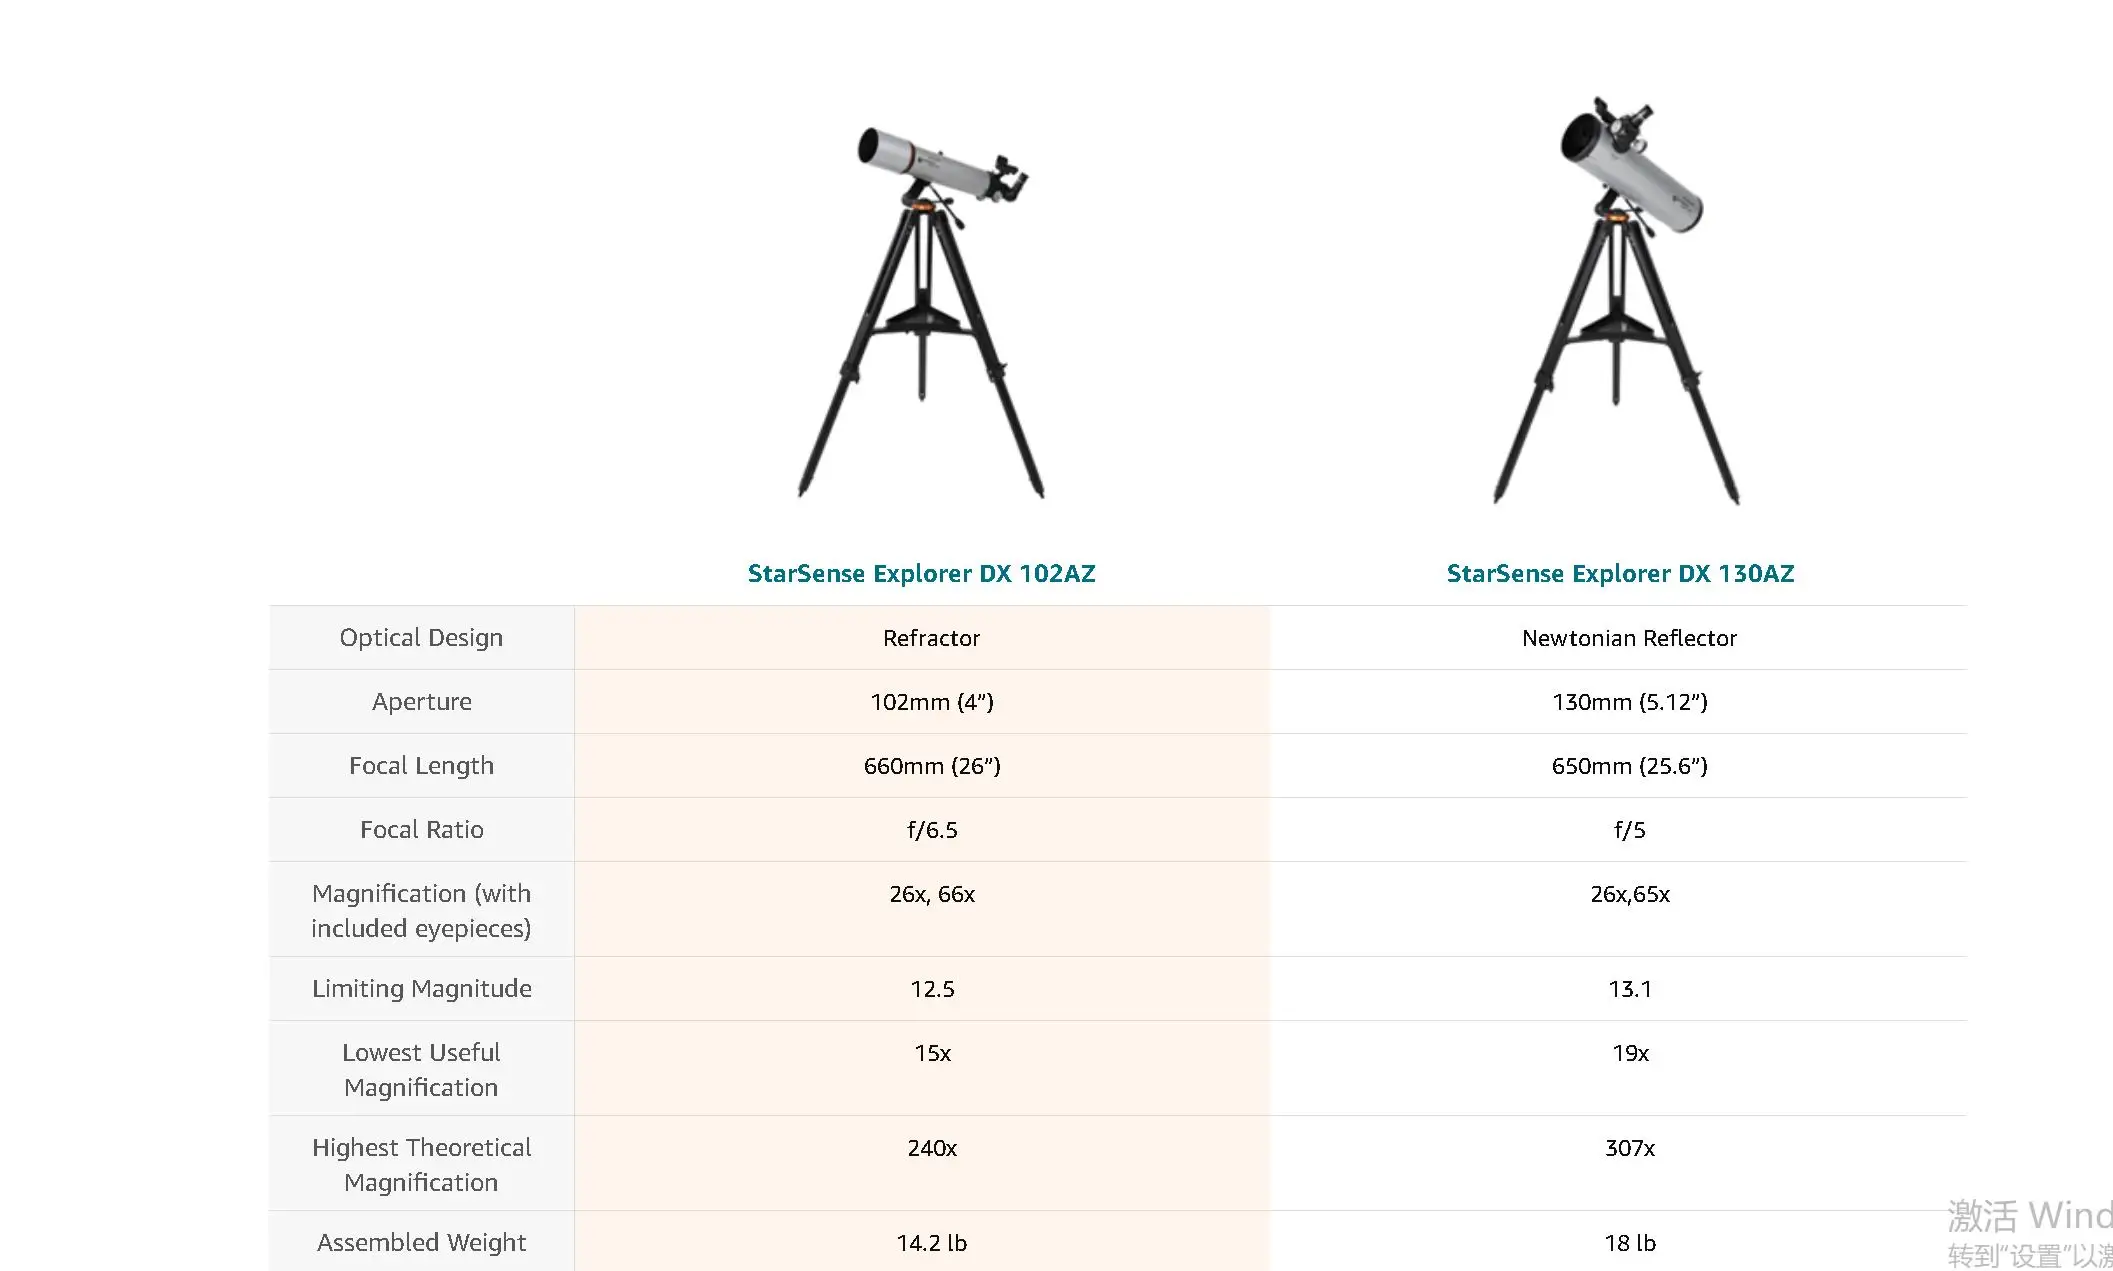
Task: Select the 26x,65x magnification value
Action: tap(1629, 894)
